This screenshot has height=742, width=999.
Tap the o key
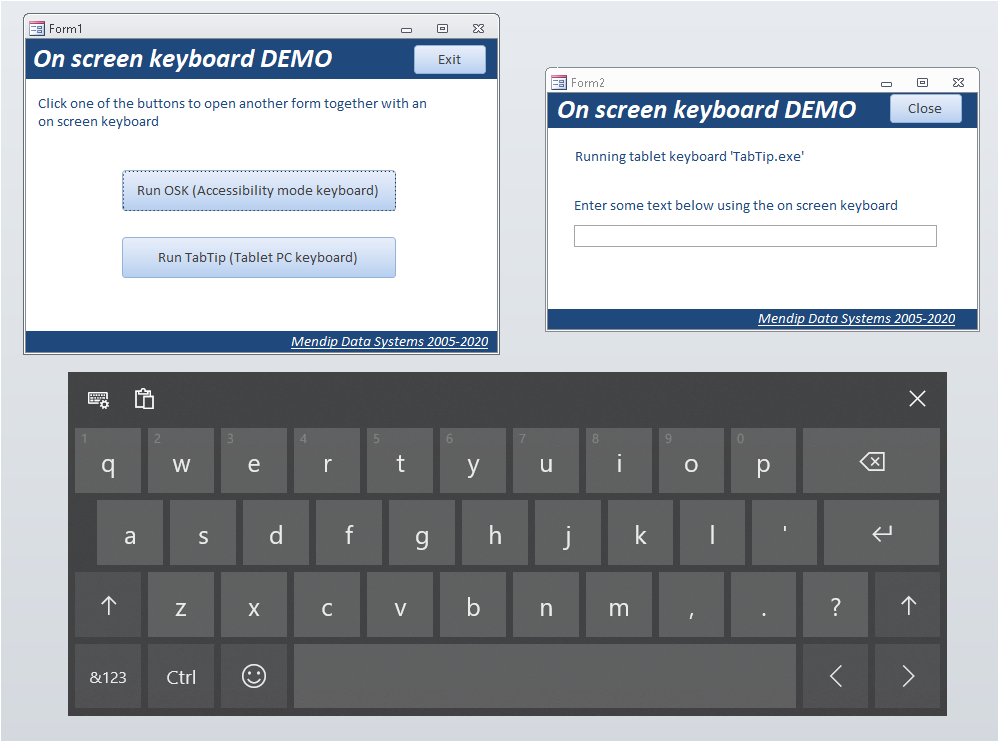click(x=691, y=460)
